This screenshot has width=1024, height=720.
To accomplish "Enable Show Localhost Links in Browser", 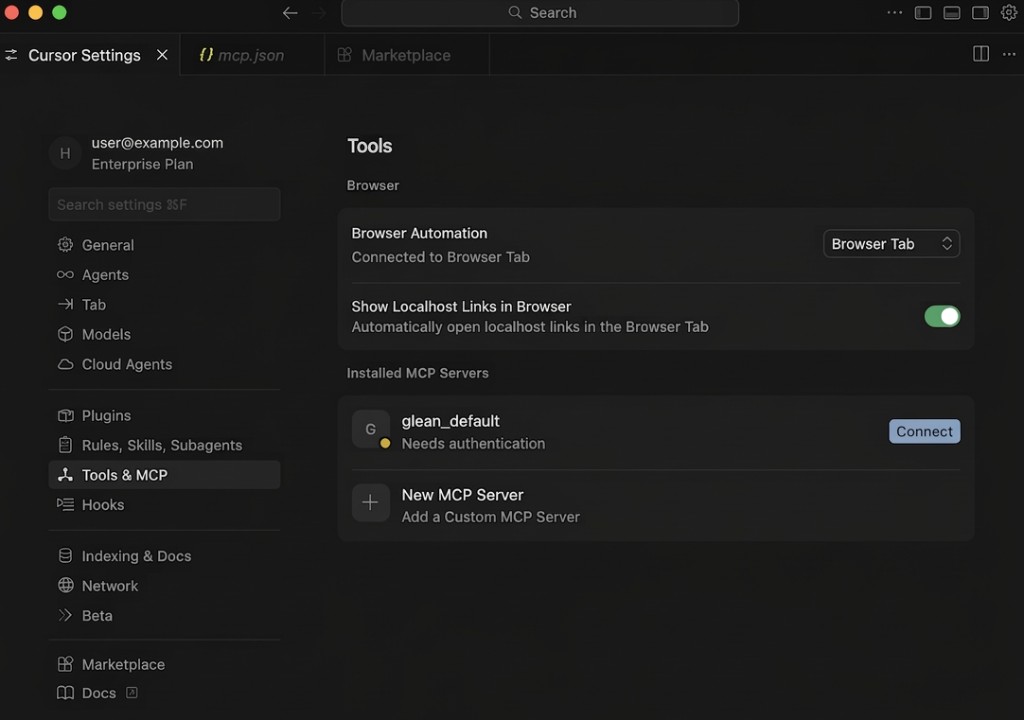I will (941, 316).
